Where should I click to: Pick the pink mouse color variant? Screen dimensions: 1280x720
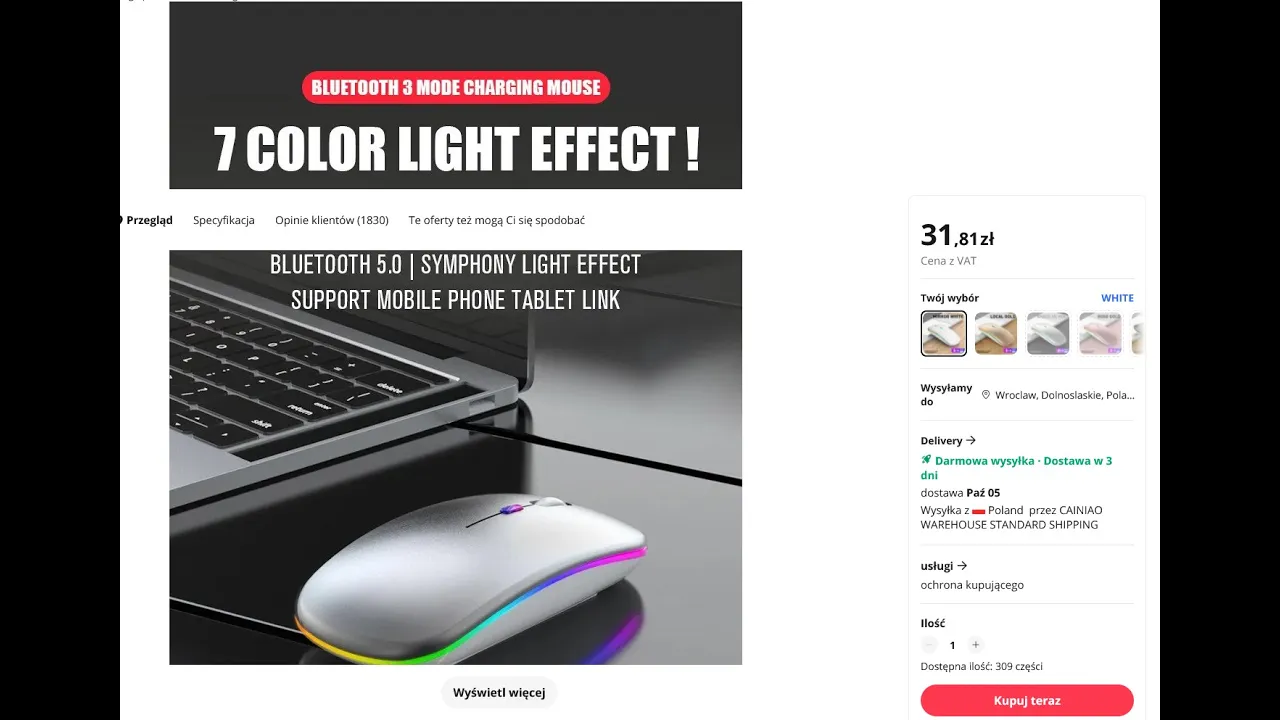click(1100, 334)
